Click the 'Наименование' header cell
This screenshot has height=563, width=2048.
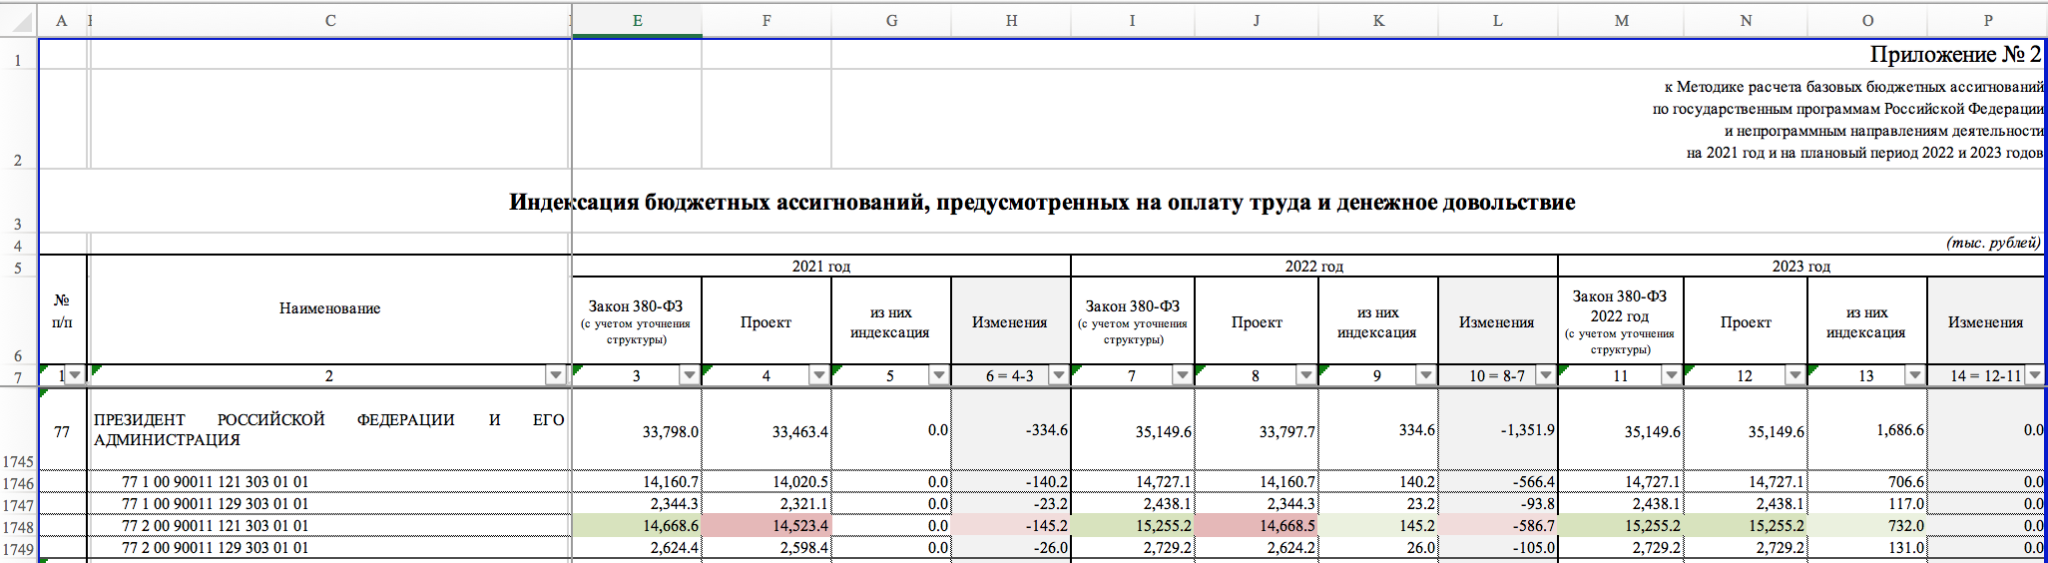click(330, 309)
